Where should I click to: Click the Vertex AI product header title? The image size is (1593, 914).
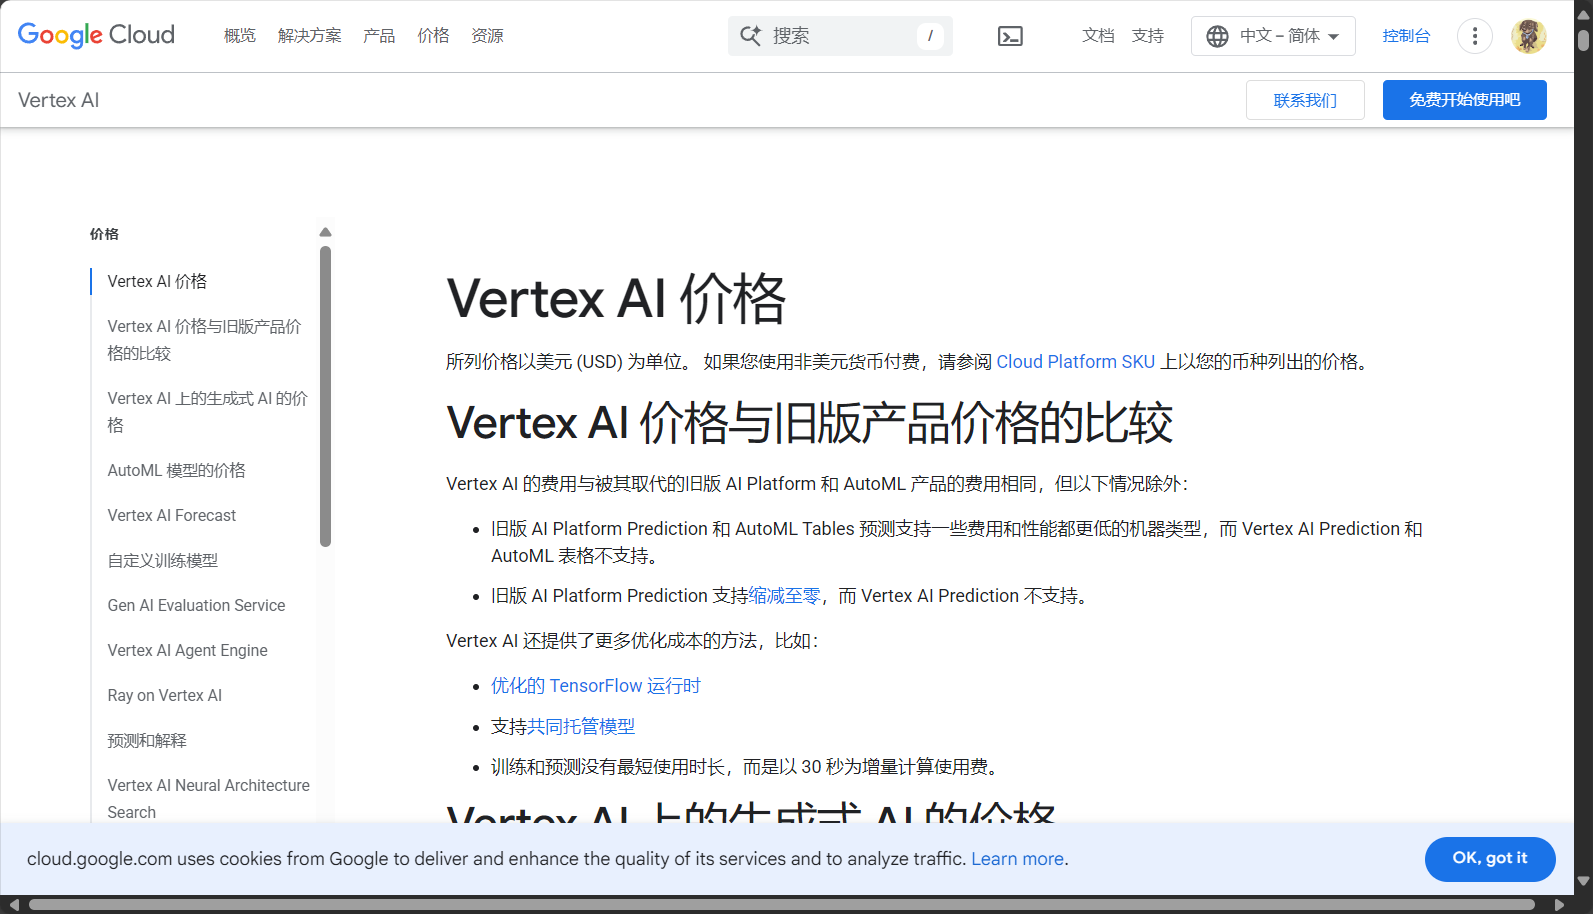[x=58, y=100]
